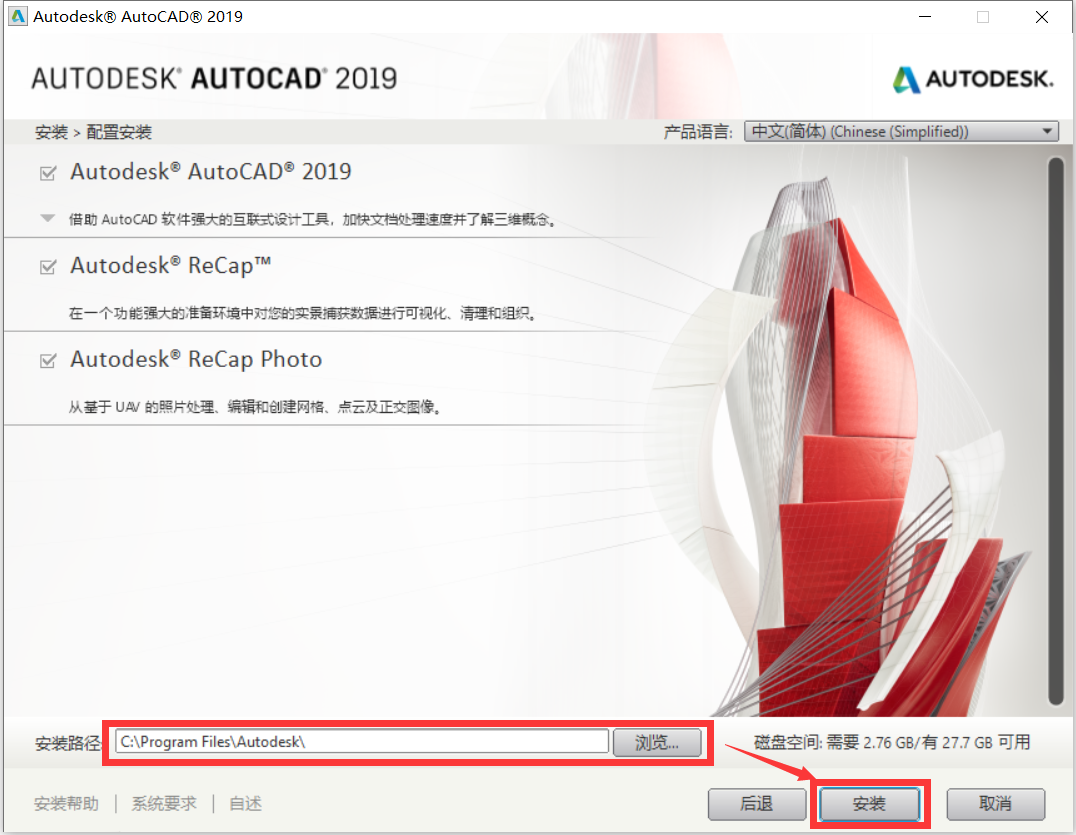
Task: Click the 后退 back button
Action: pyautogui.click(x=757, y=804)
